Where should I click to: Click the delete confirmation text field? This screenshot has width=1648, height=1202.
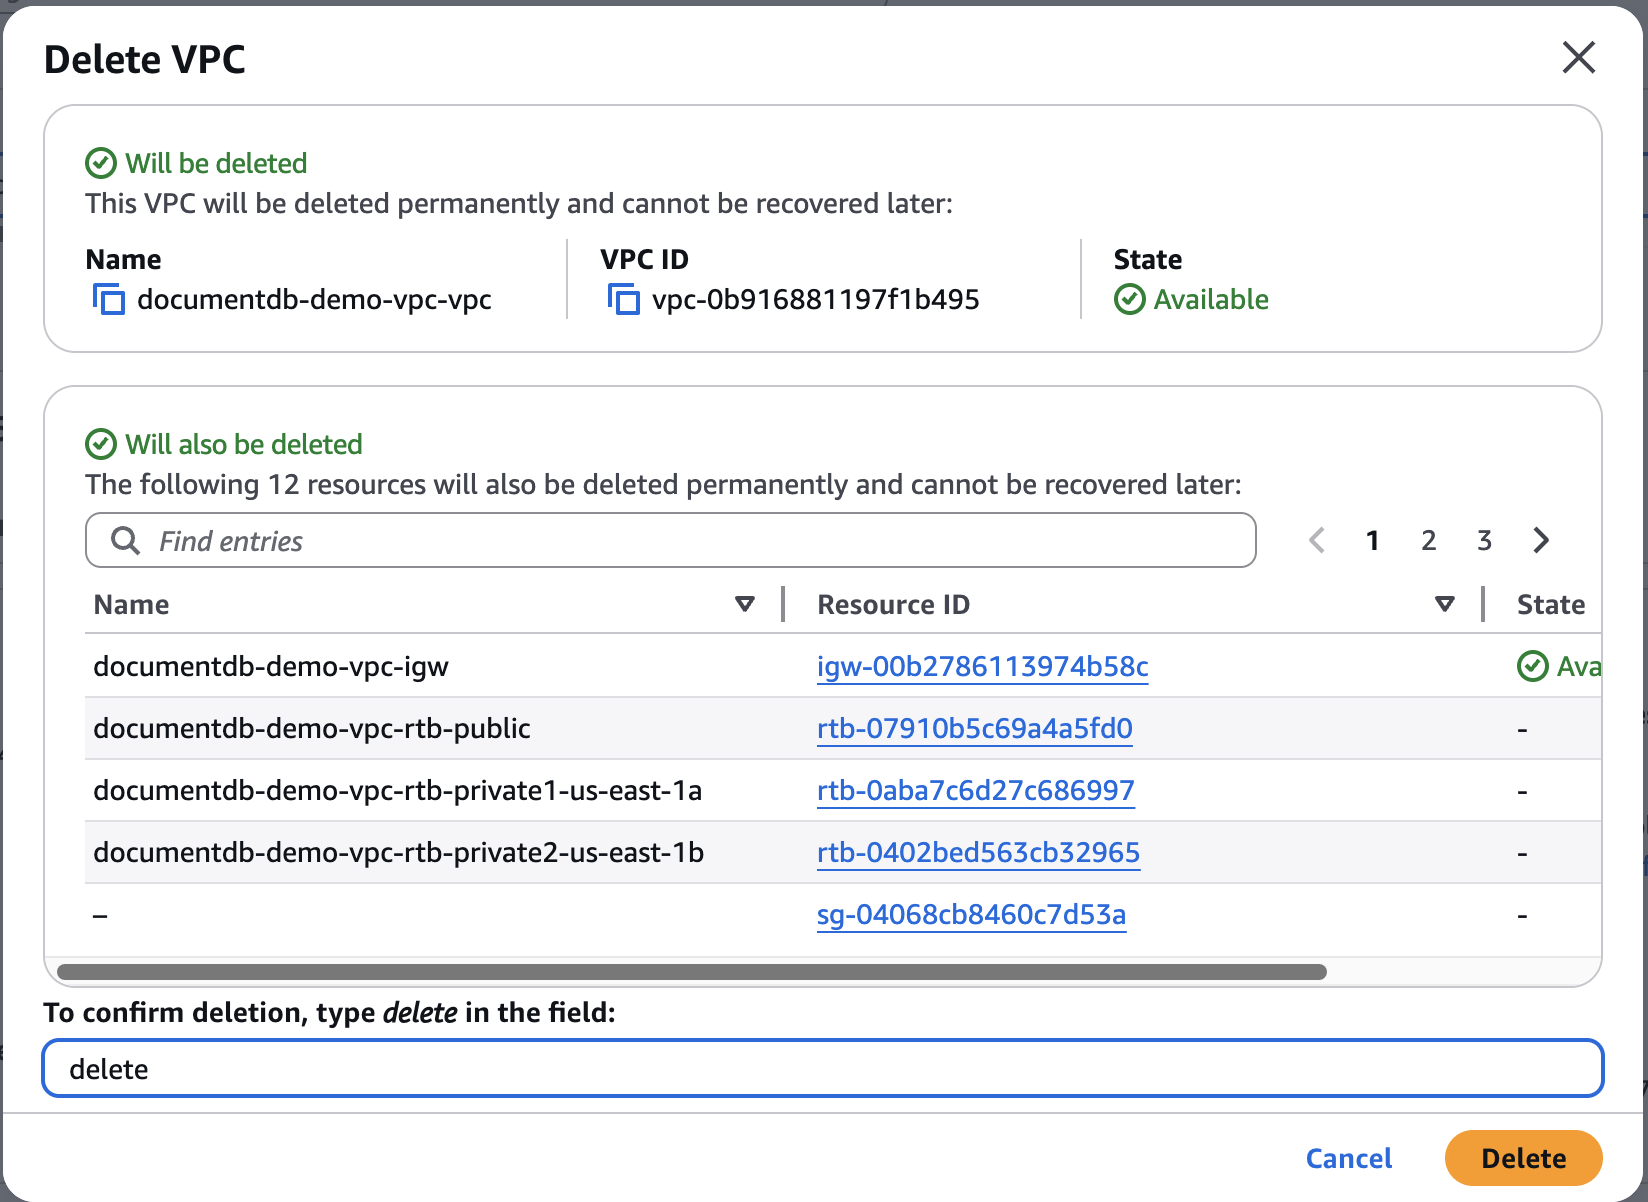click(x=823, y=1069)
